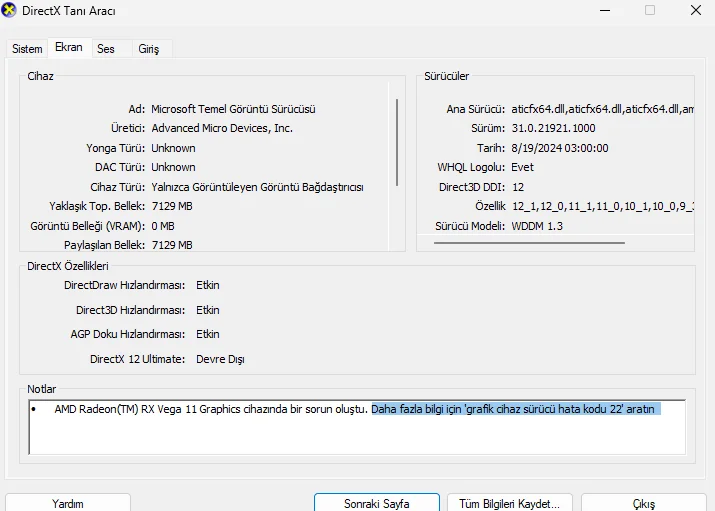Click the 'DirectX 12 Ultimate:' label
This screenshot has width=715, height=511.
click(x=137, y=360)
